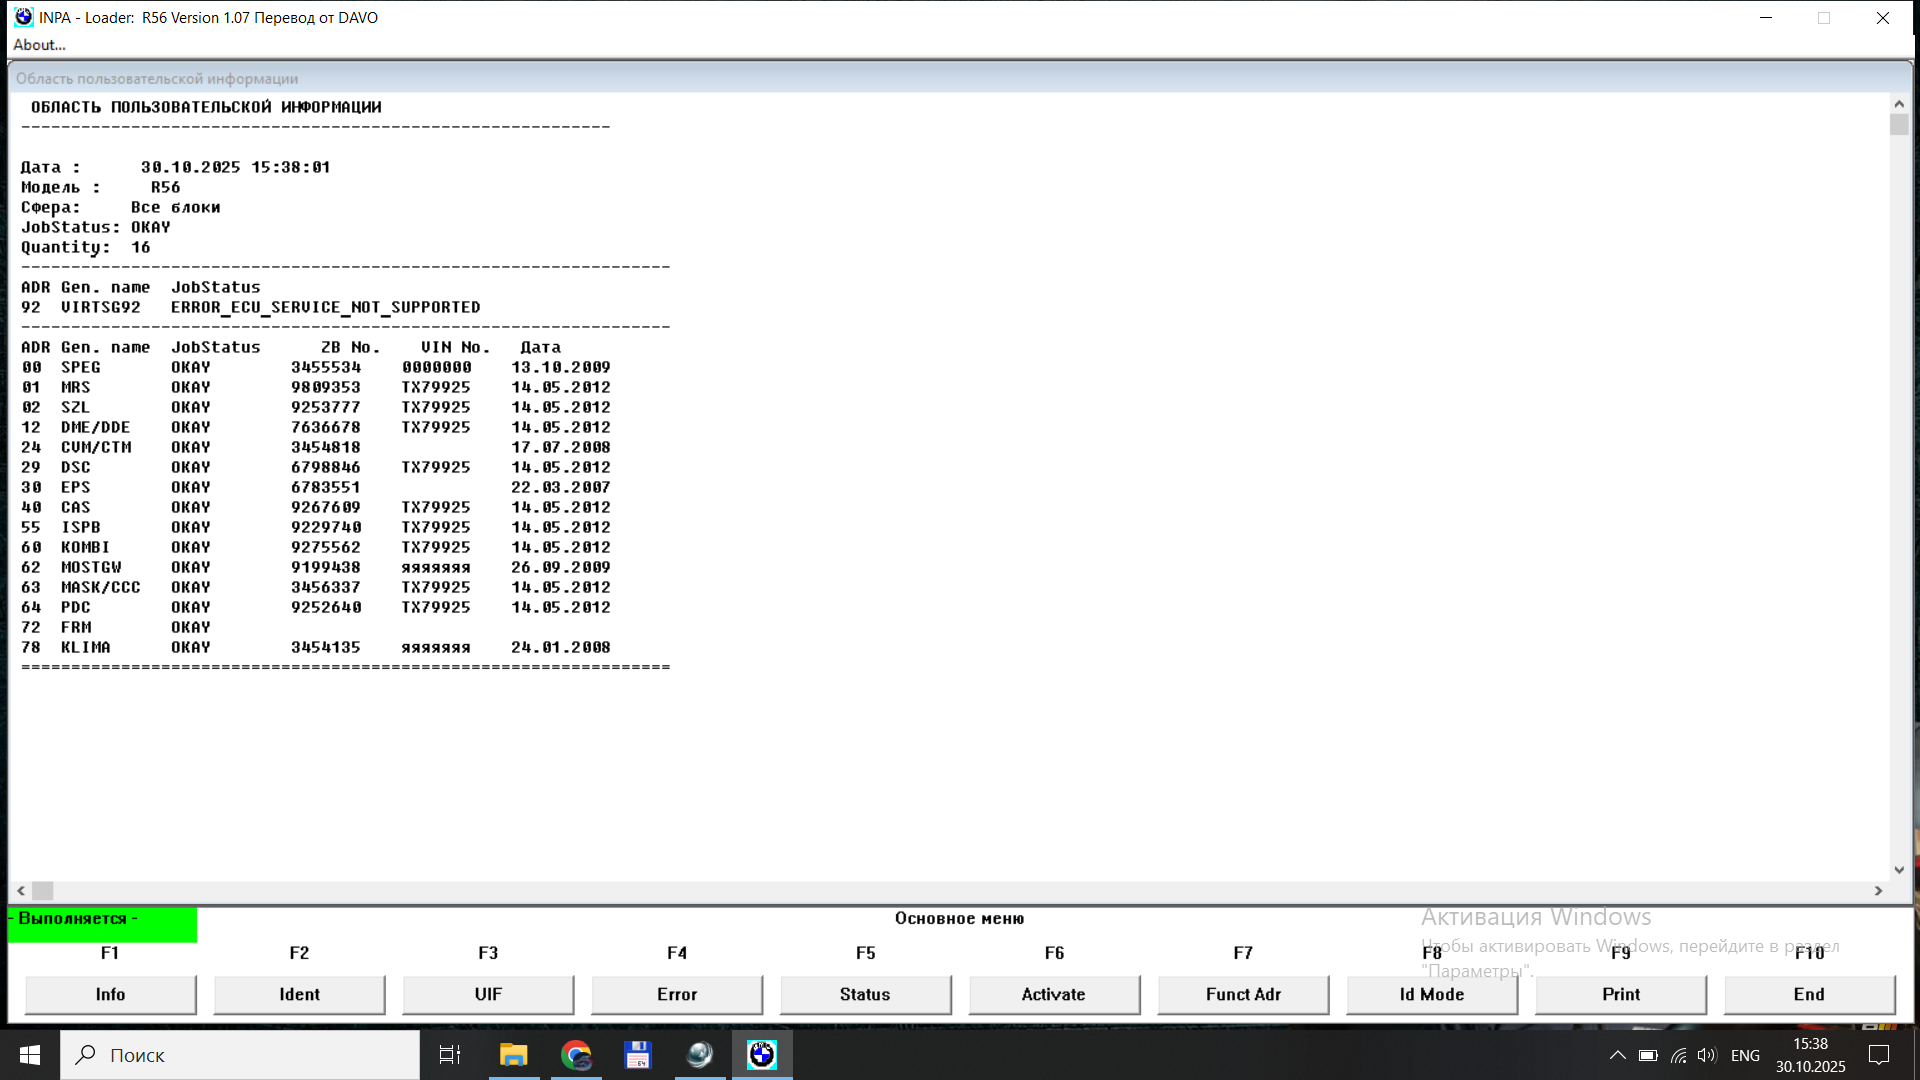Click the Funct Adr button
Viewport: 1920px width, 1080px height.
coord(1242,994)
